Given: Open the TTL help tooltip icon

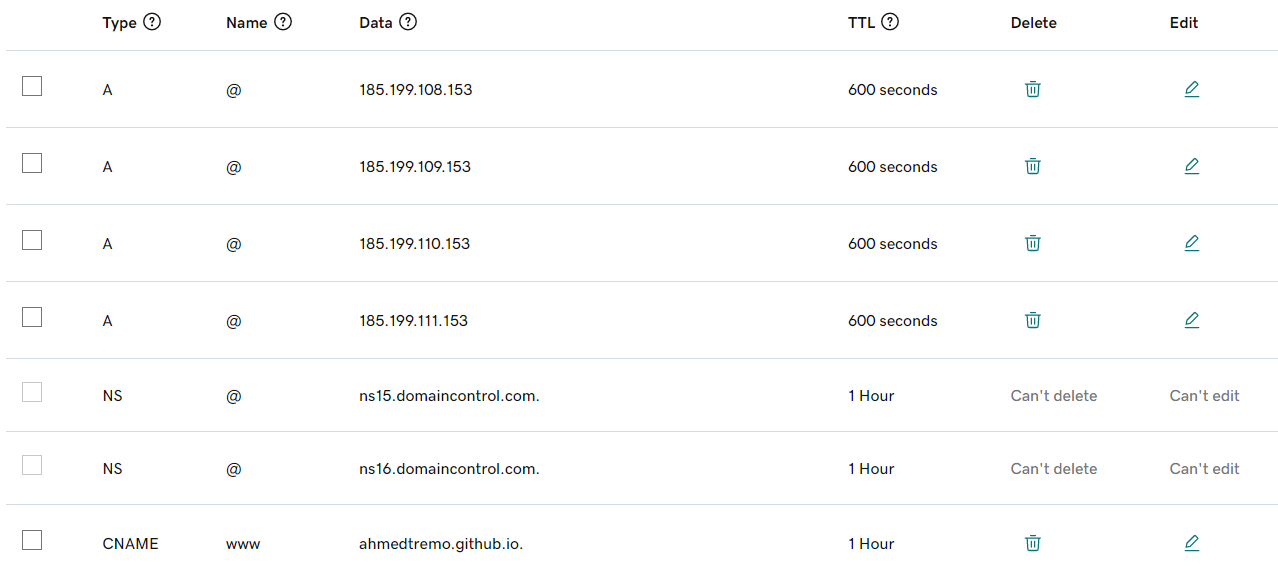Looking at the screenshot, I should pos(890,22).
